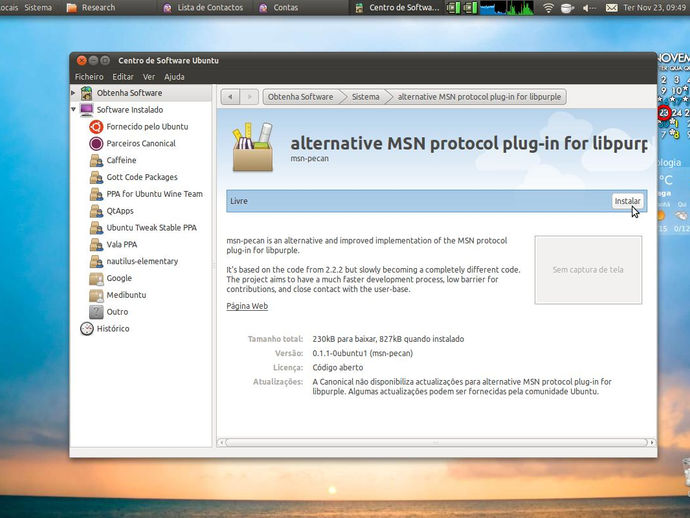Screen dimensions: 690x518
Task: Open the Wi-Fi network indicator in top panel
Action: [548, 7]
